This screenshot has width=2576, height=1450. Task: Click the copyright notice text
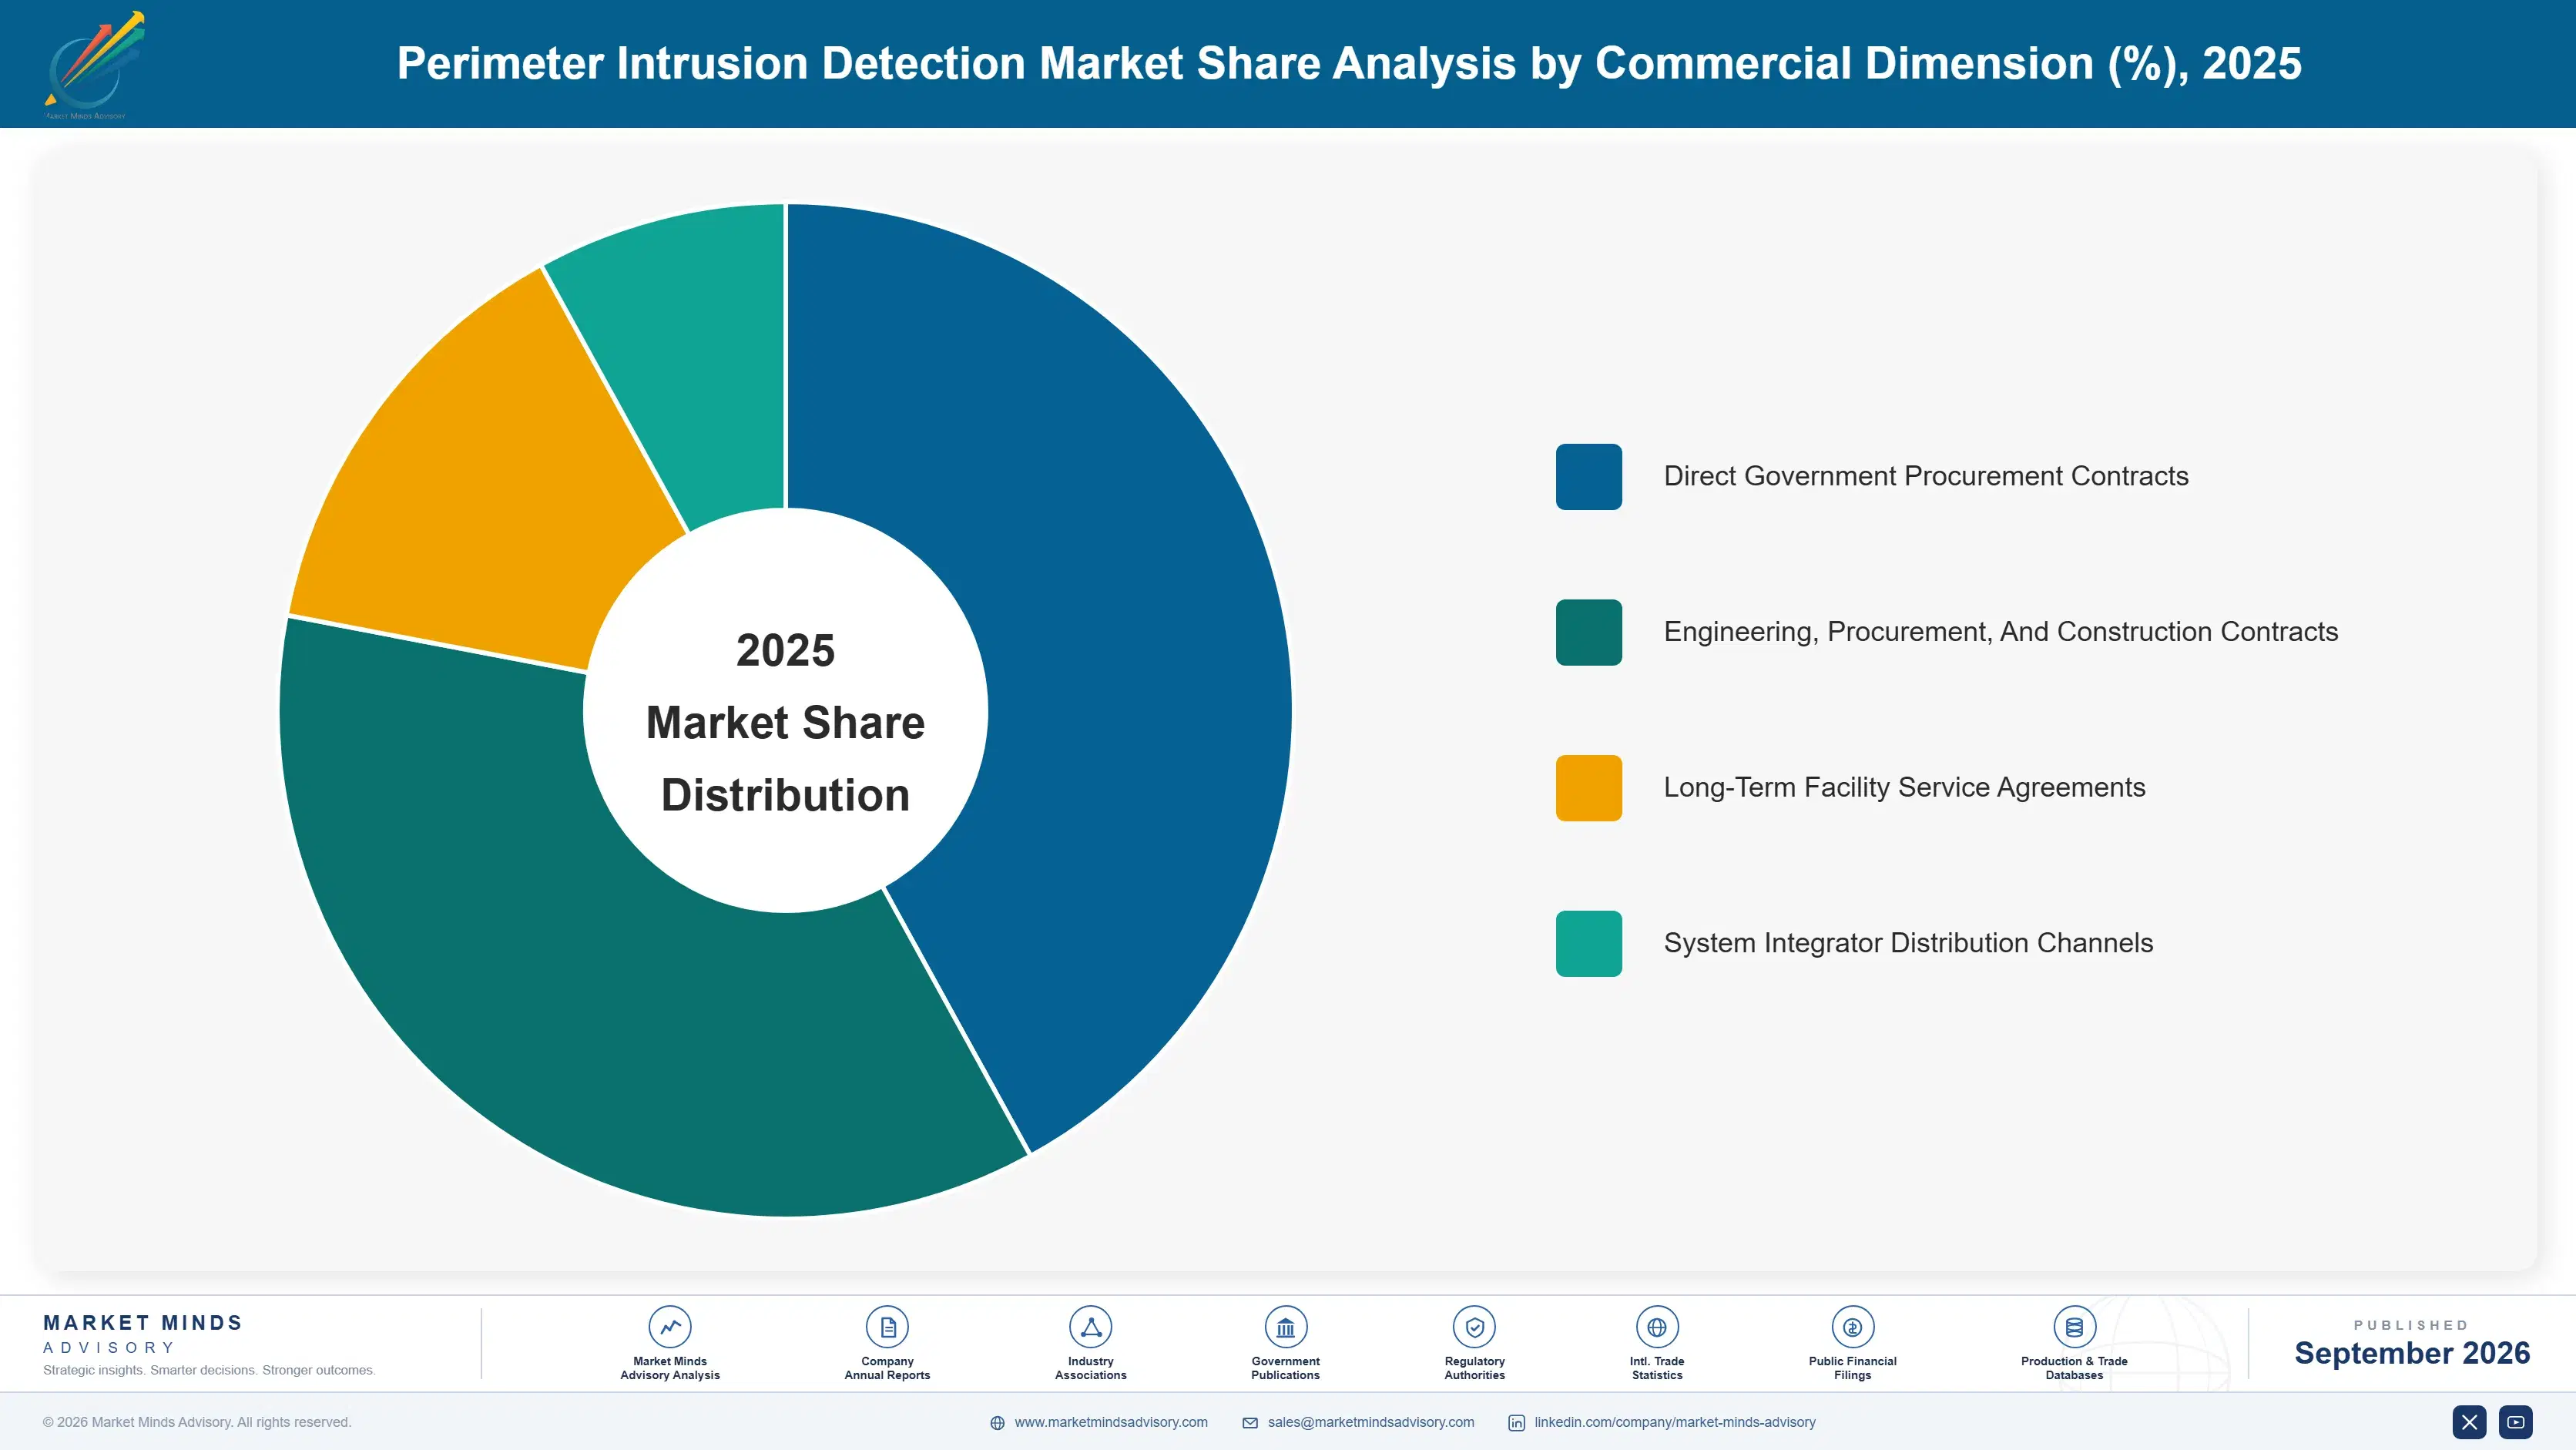(x=197, y=1422)
